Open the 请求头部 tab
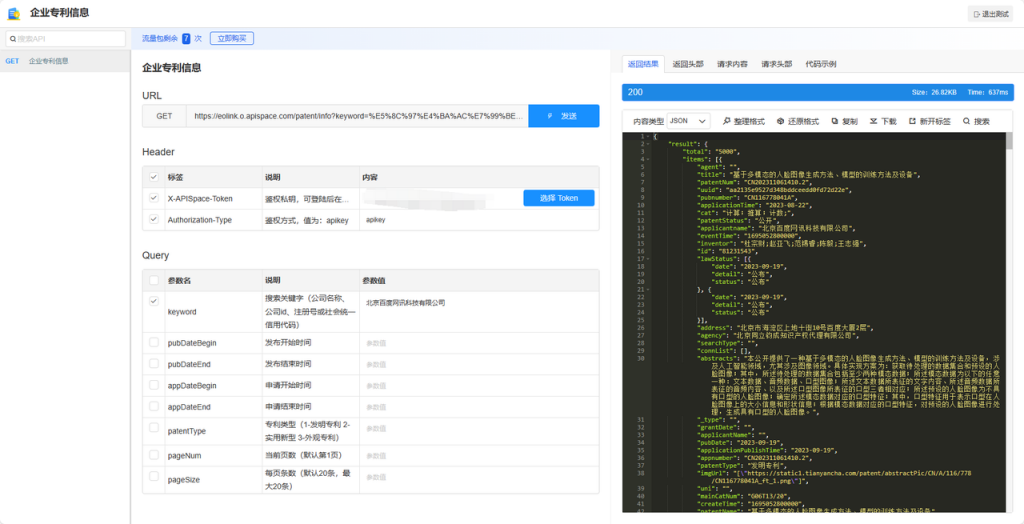 click(776, 64)
